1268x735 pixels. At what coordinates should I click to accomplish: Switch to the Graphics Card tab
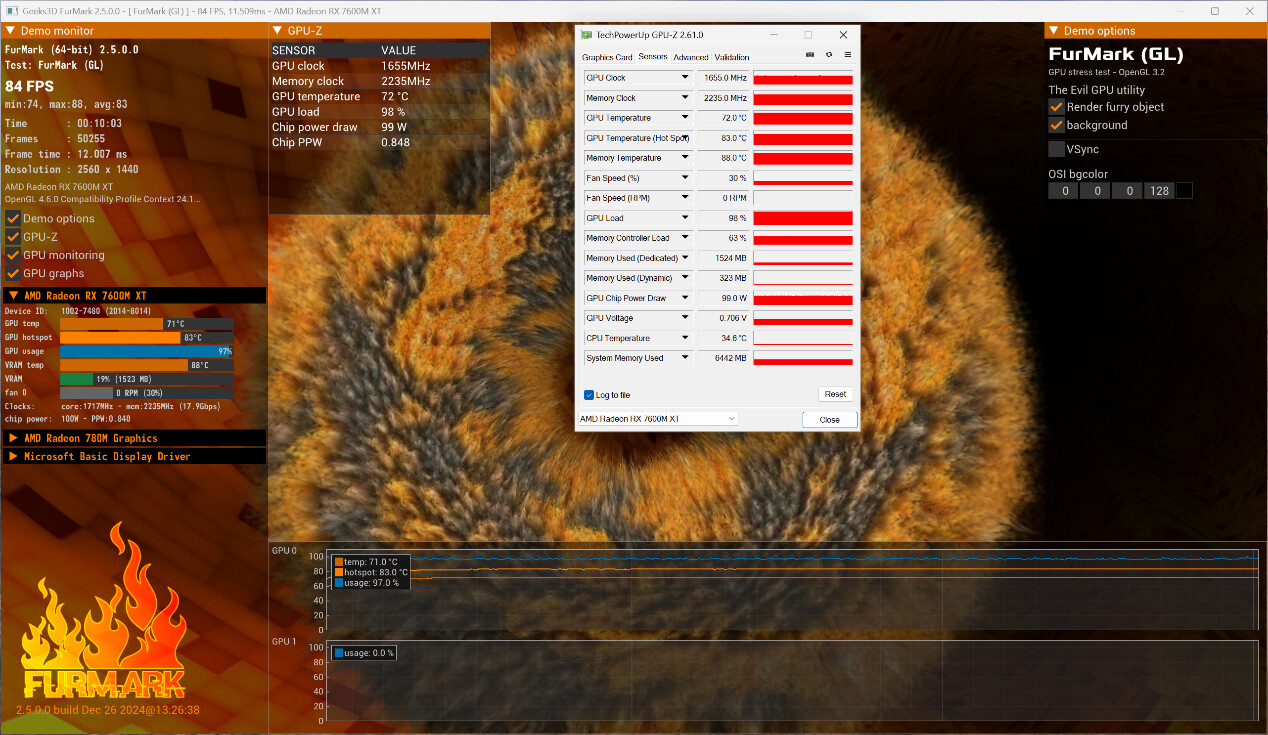tap(607, 57)
